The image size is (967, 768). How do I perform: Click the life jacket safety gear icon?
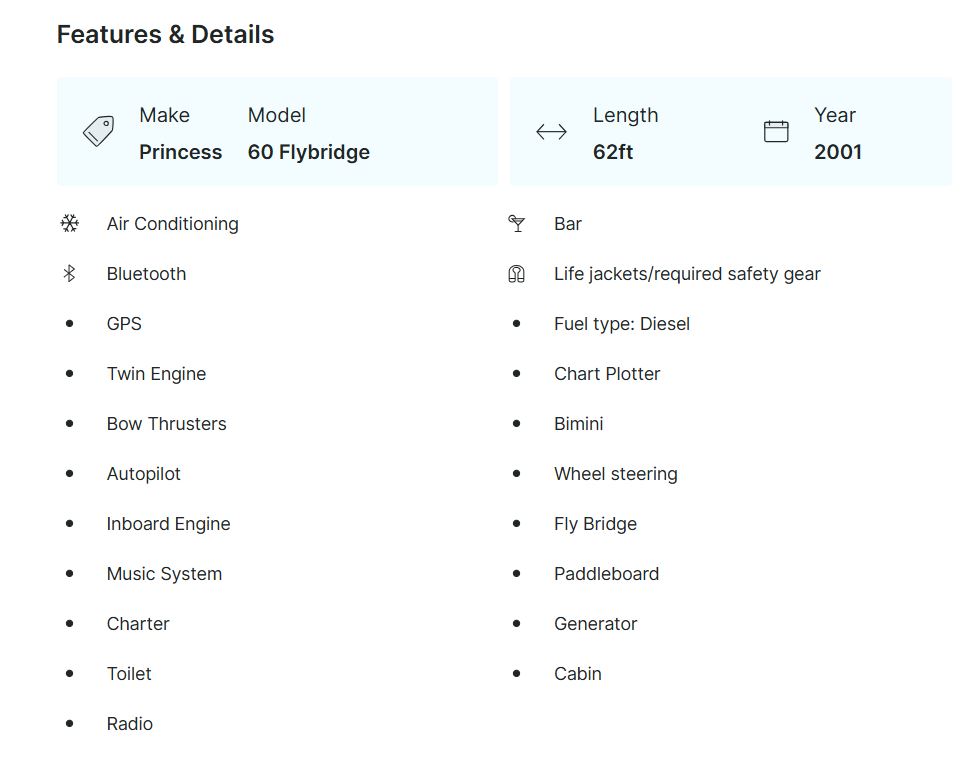coord(517,274)
